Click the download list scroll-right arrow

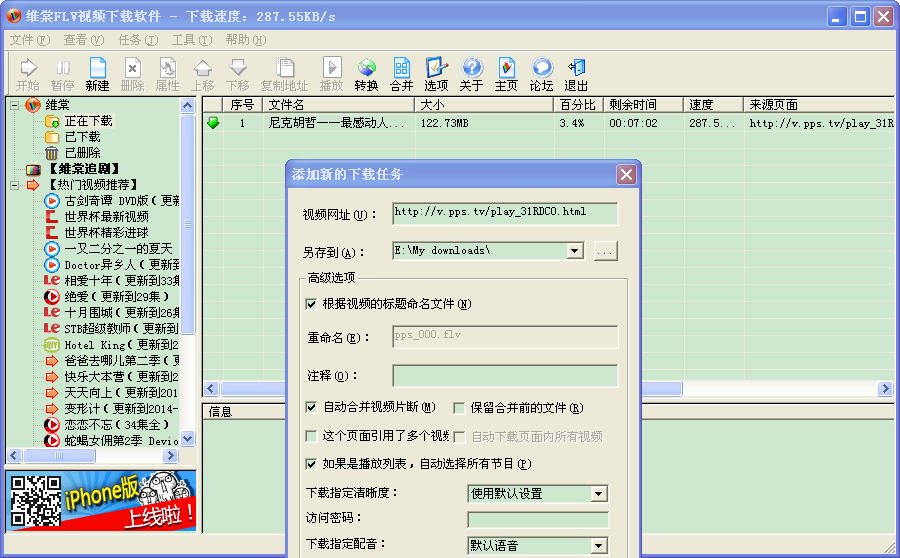(885, 389)
